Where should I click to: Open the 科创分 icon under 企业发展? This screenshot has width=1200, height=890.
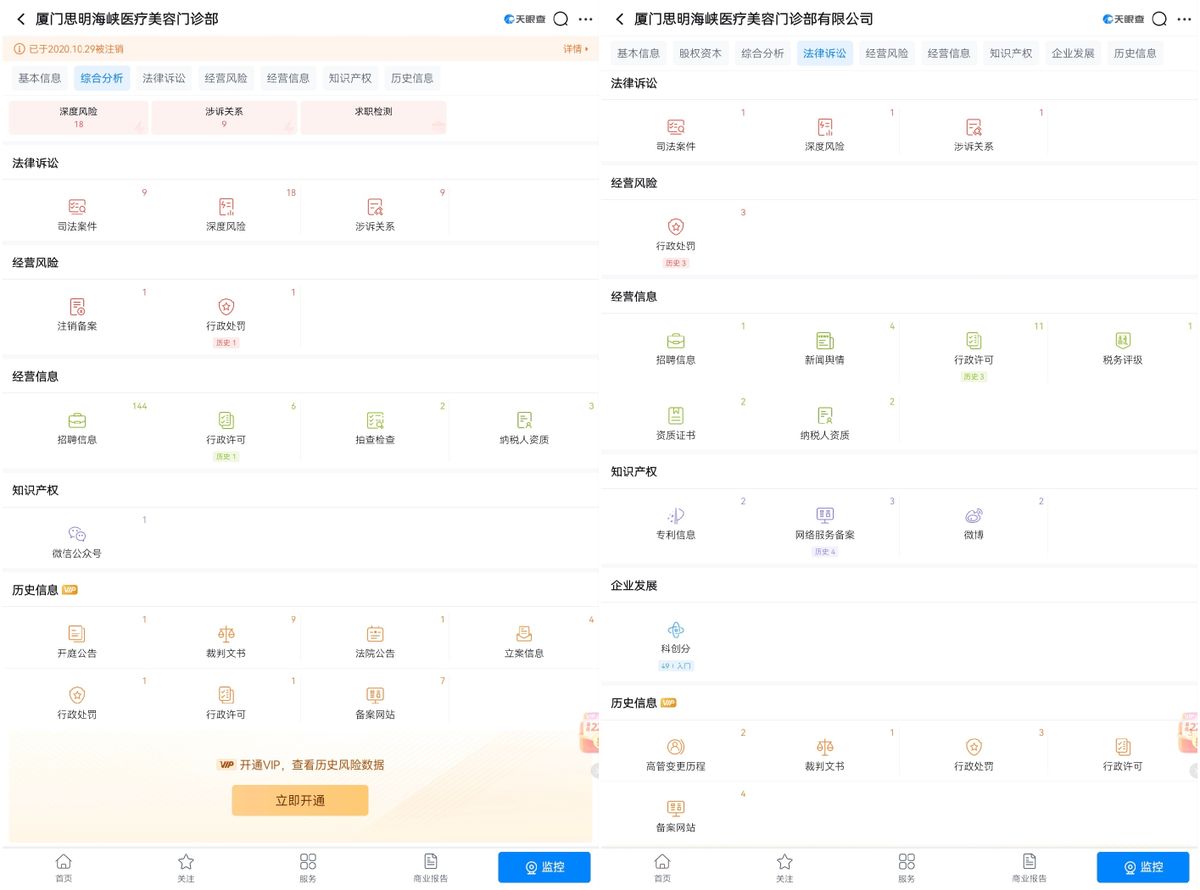coord(676,633)
